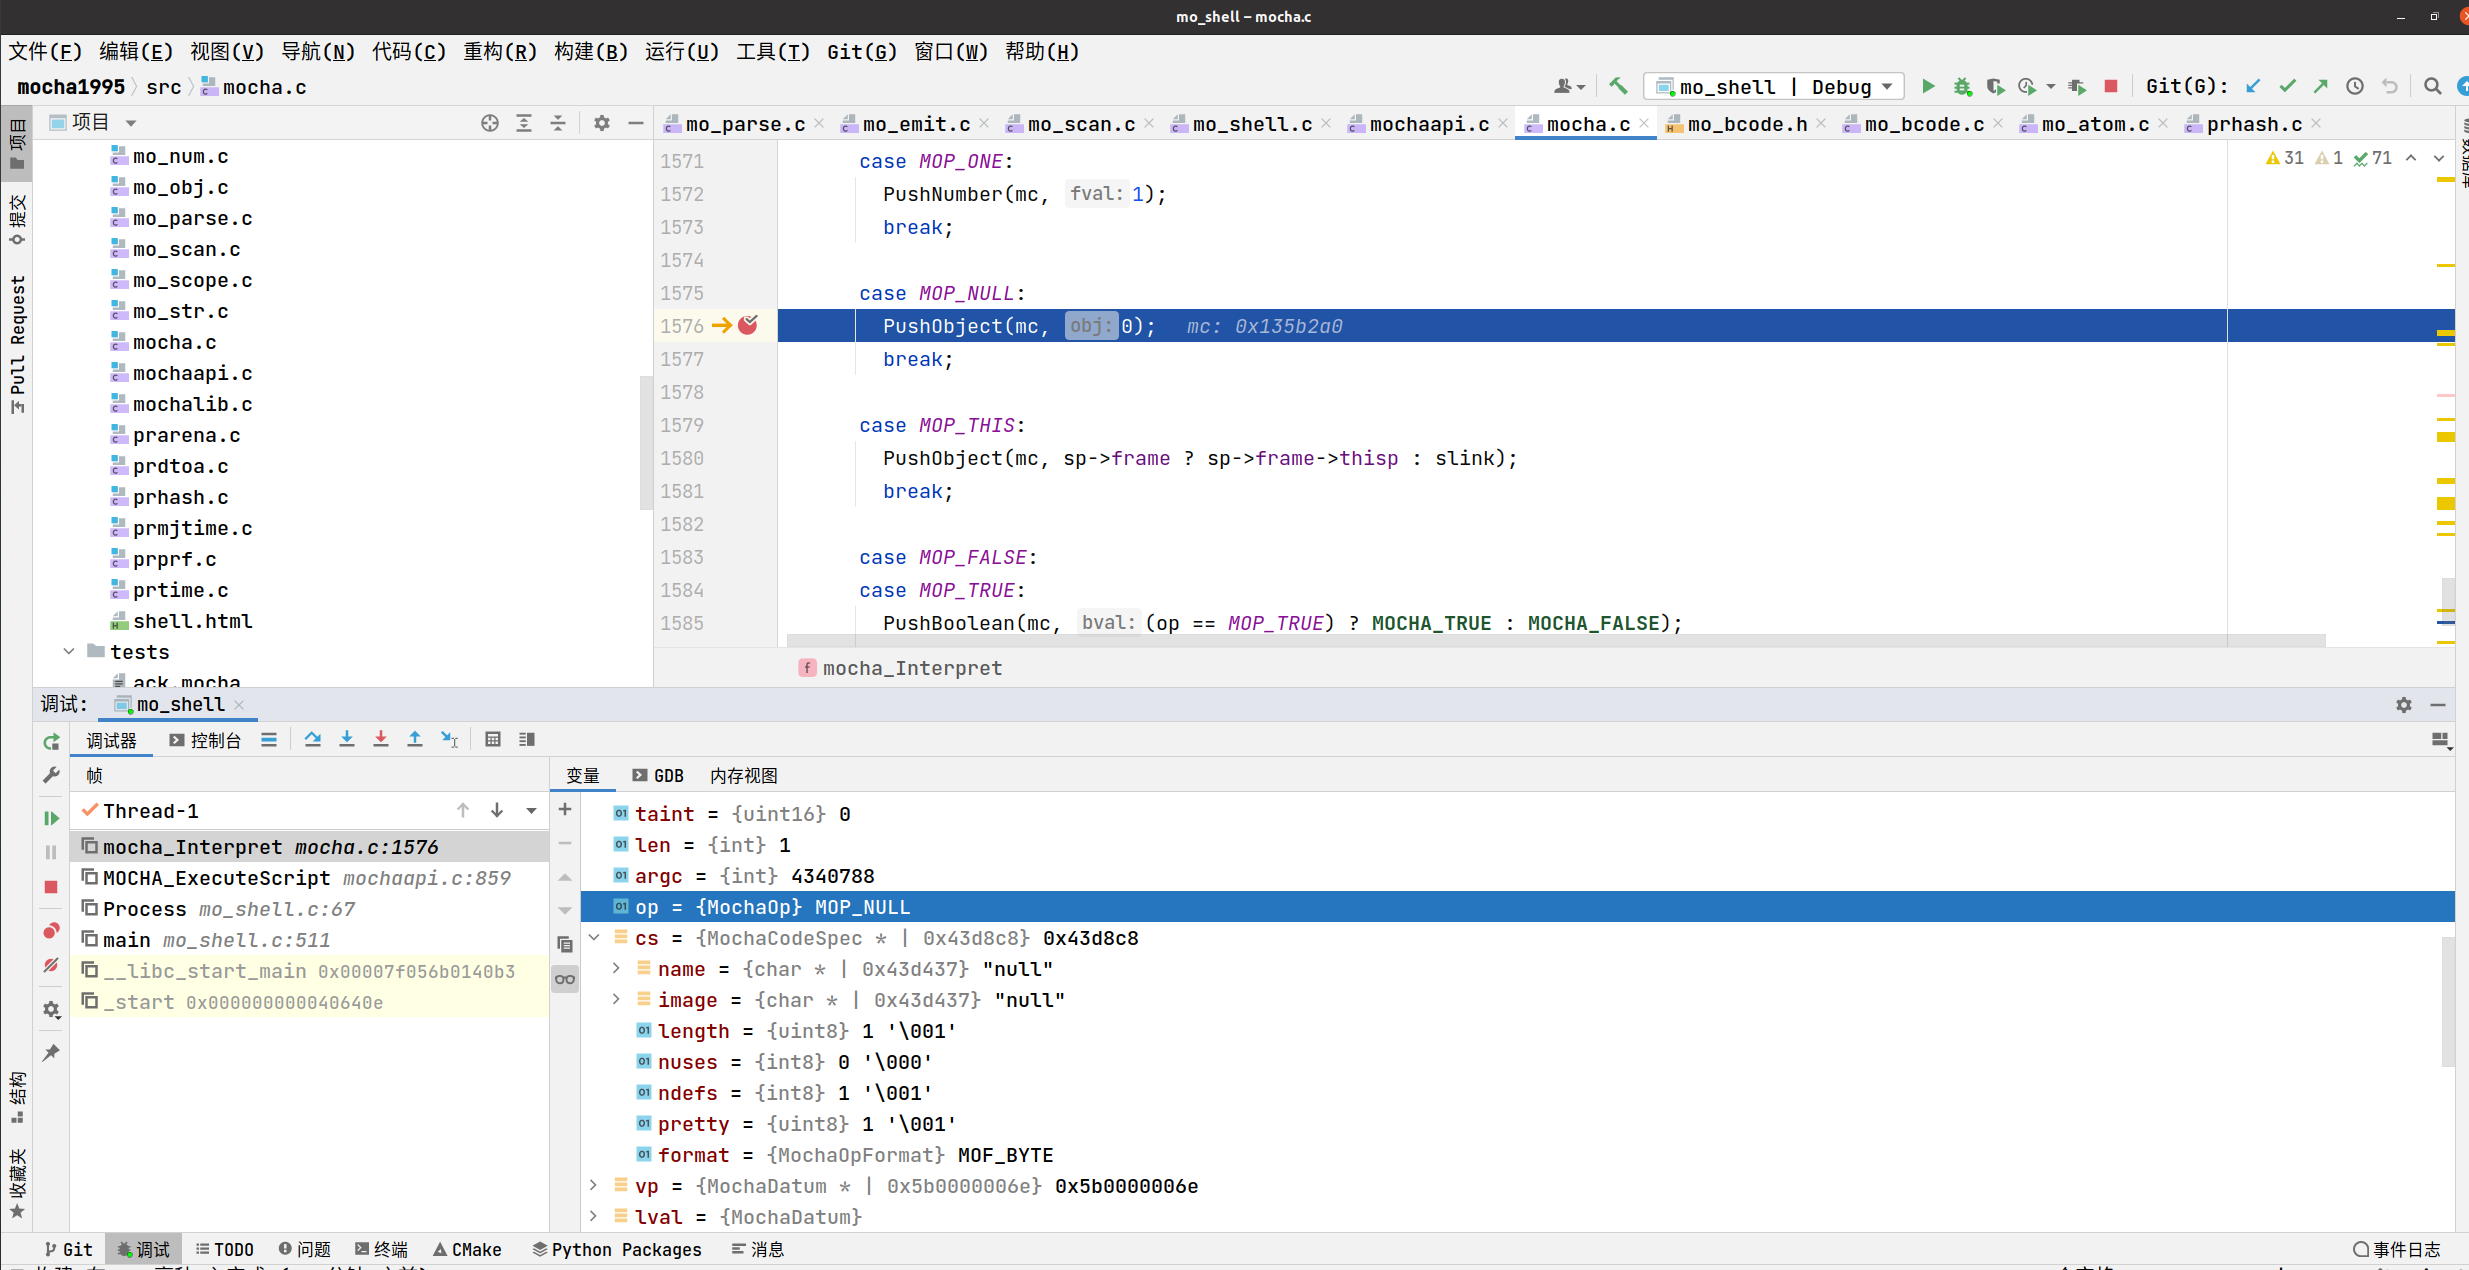
Task: Click the Resume Program green icon
Action: pos(51,818)
